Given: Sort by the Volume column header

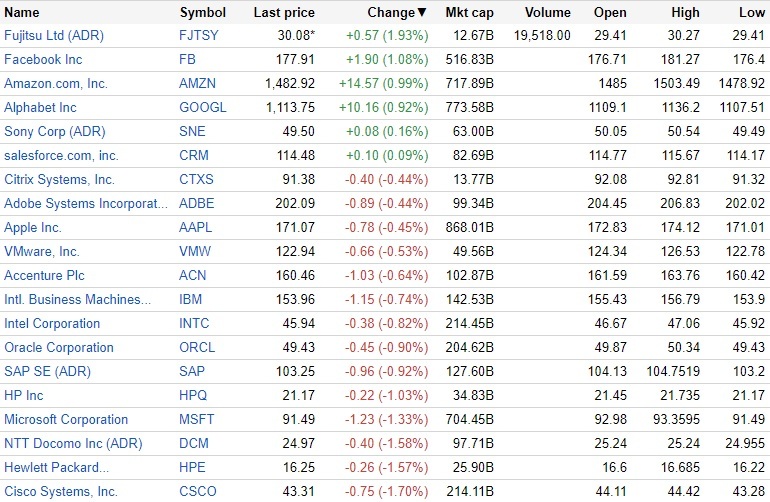Looking at the screenshot, I should [547, 13].
